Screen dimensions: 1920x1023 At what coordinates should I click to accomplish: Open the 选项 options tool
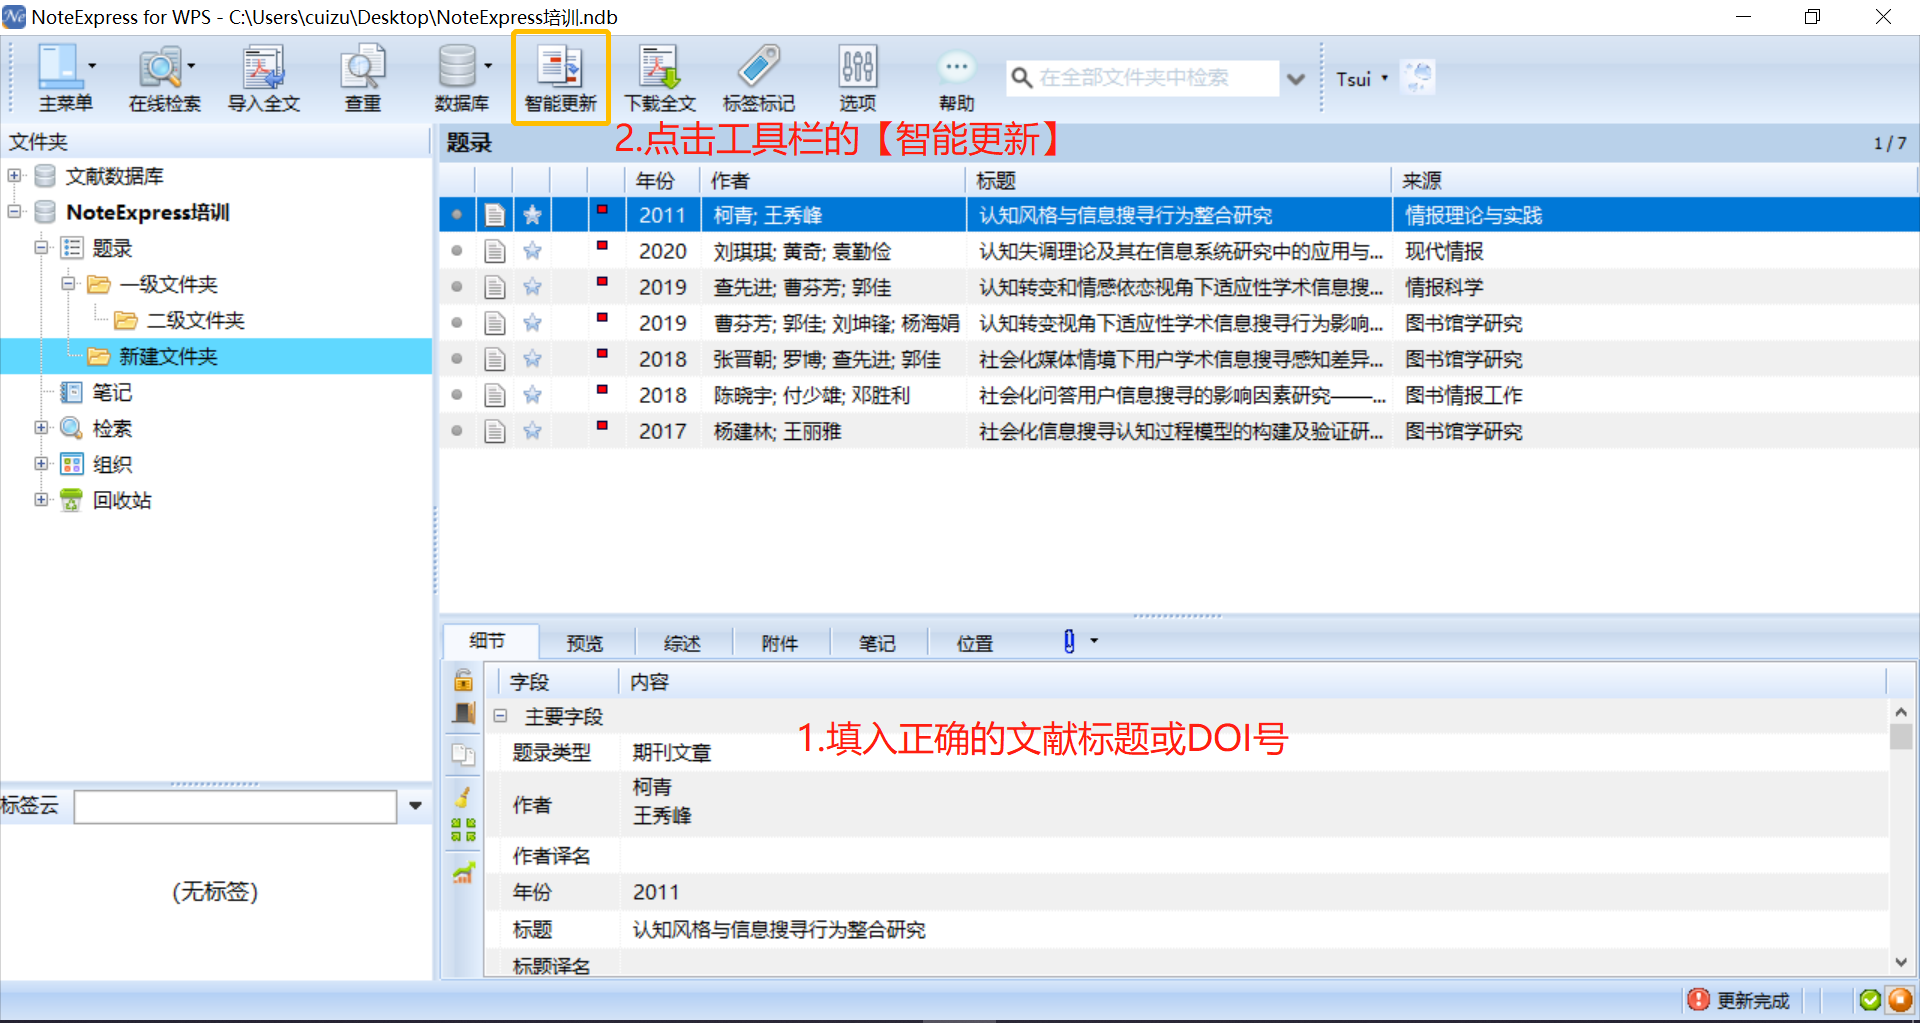click(857, 77)
